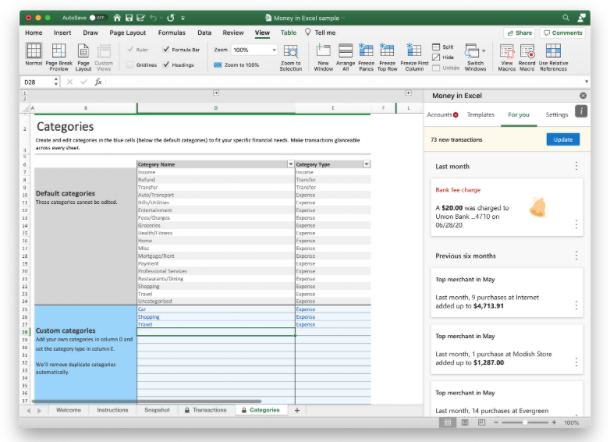
Task: Zoom in with the plus button
Action: click(x=554, y=423)
